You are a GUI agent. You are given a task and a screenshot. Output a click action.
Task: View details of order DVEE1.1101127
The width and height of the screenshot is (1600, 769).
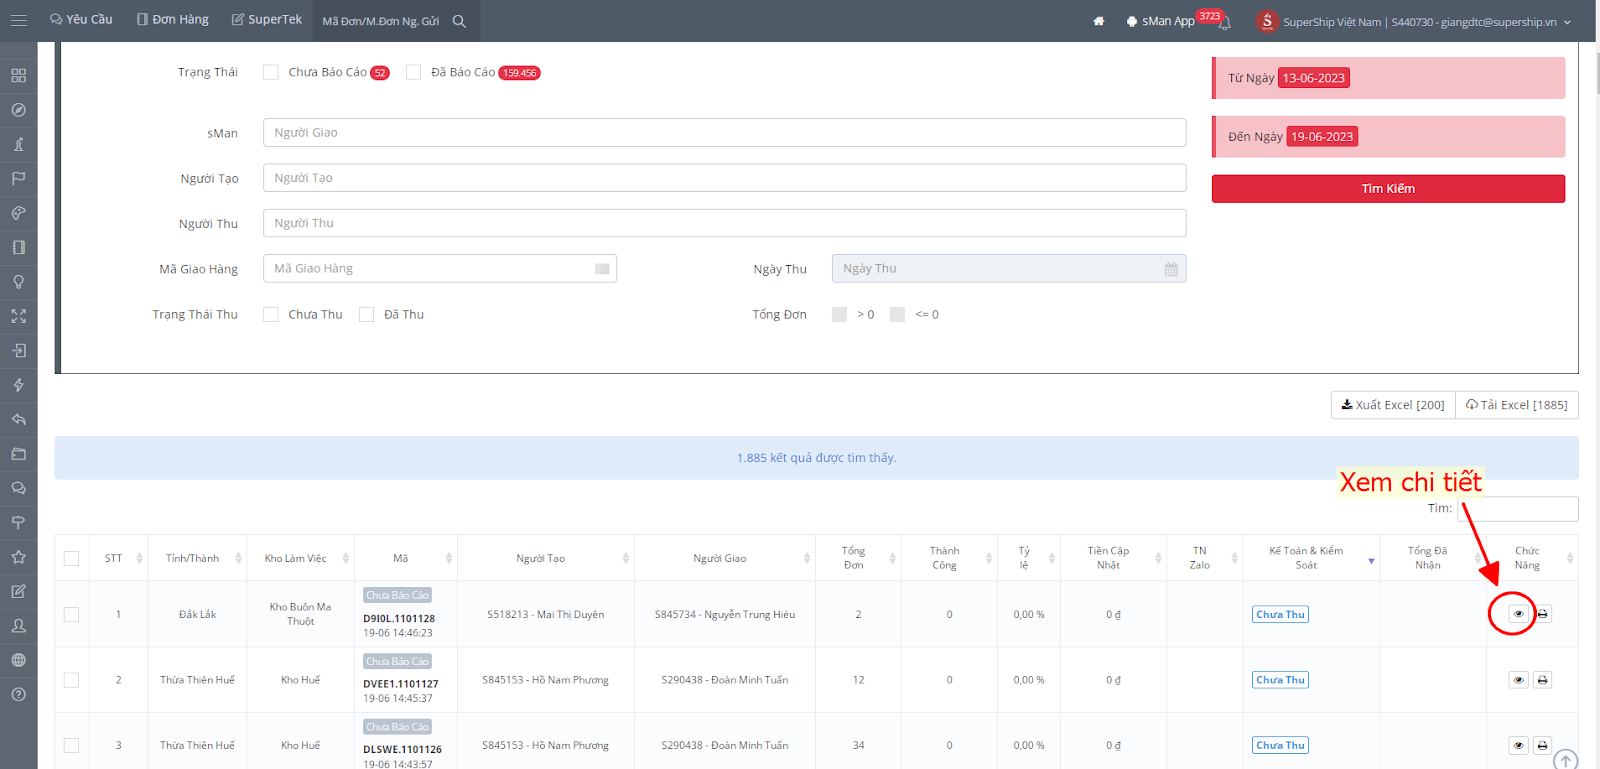1518,680
